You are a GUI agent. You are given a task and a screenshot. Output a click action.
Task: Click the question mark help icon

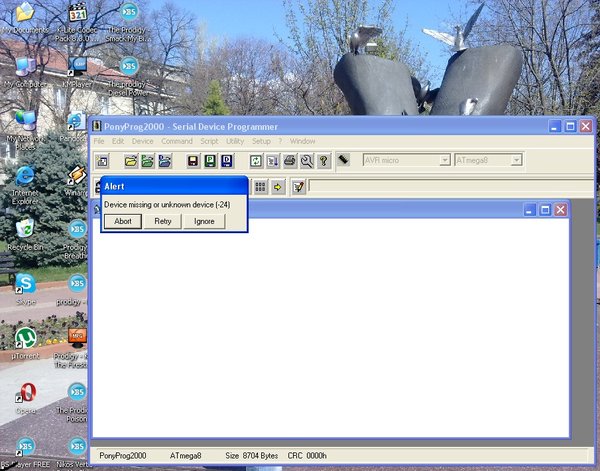tap(324, 161)
